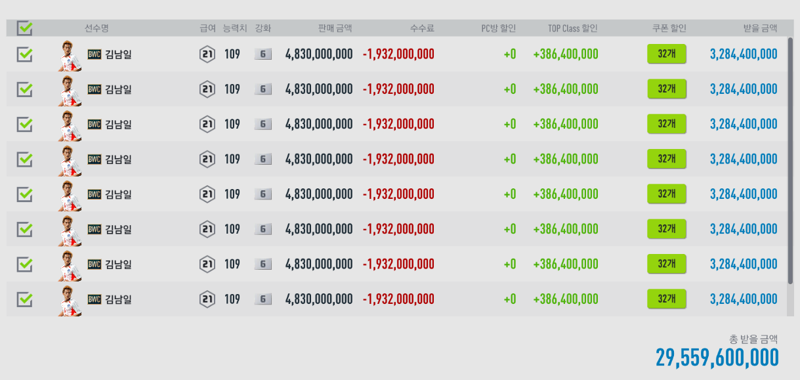Uncheck the fourth row's checkbox
This screenshot has height=380, width=800.
(x=24, y=159)
